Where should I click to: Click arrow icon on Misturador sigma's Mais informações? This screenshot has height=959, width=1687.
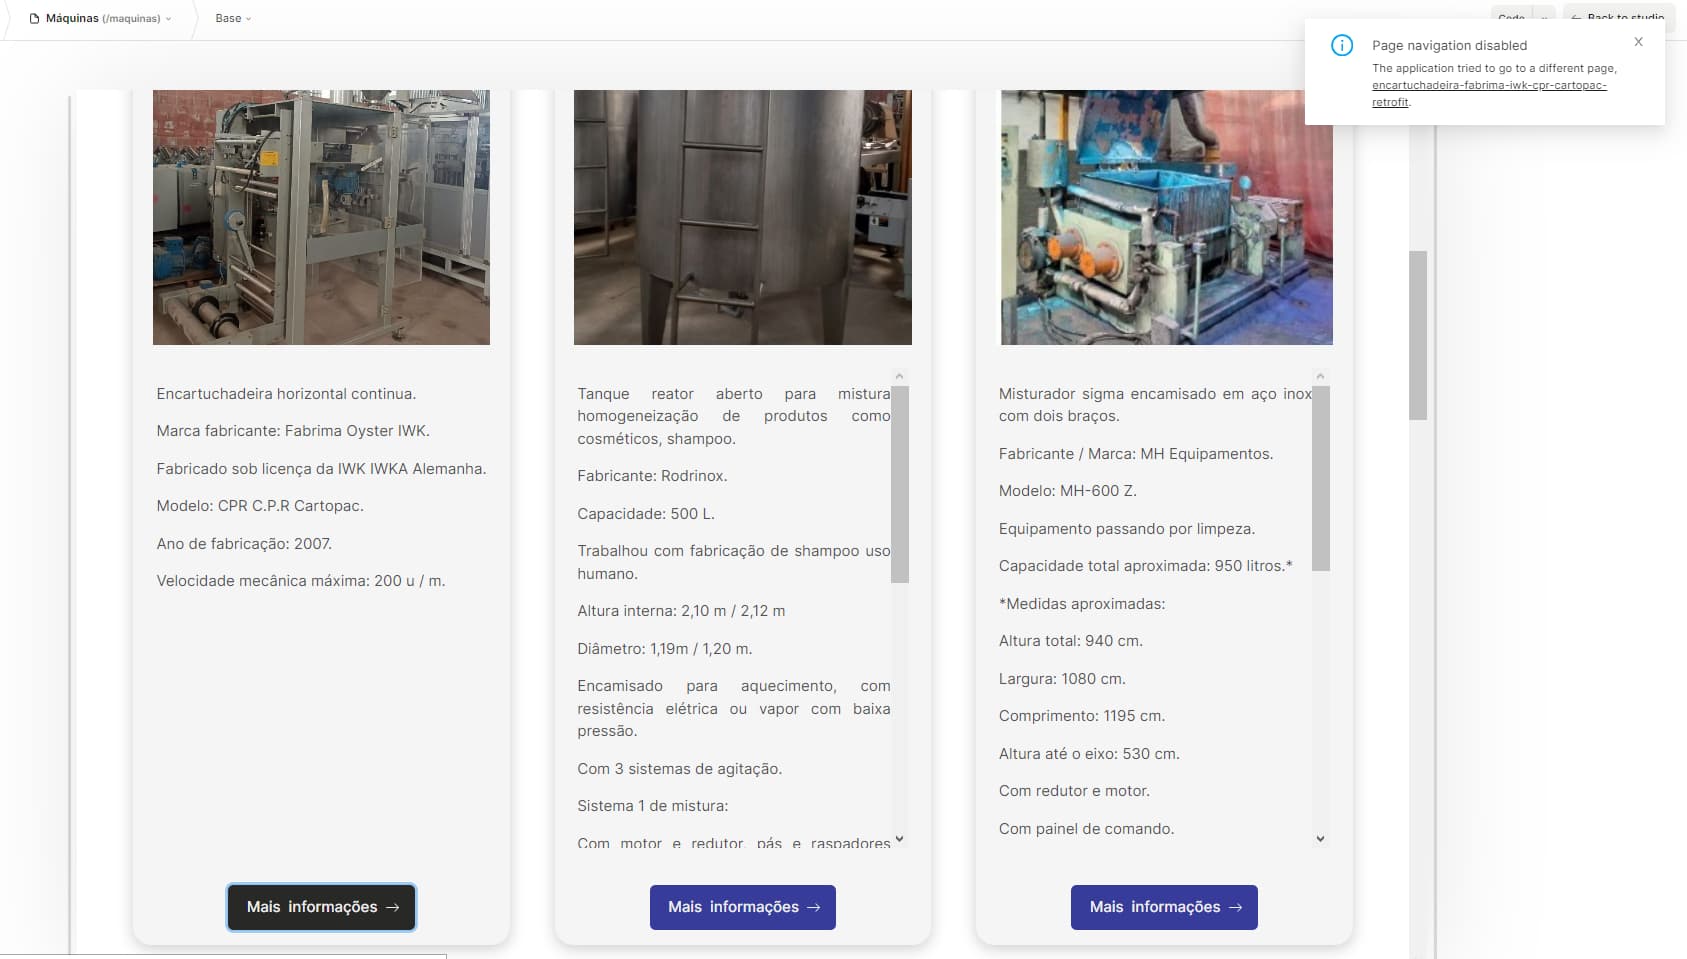click(1236, 908)
